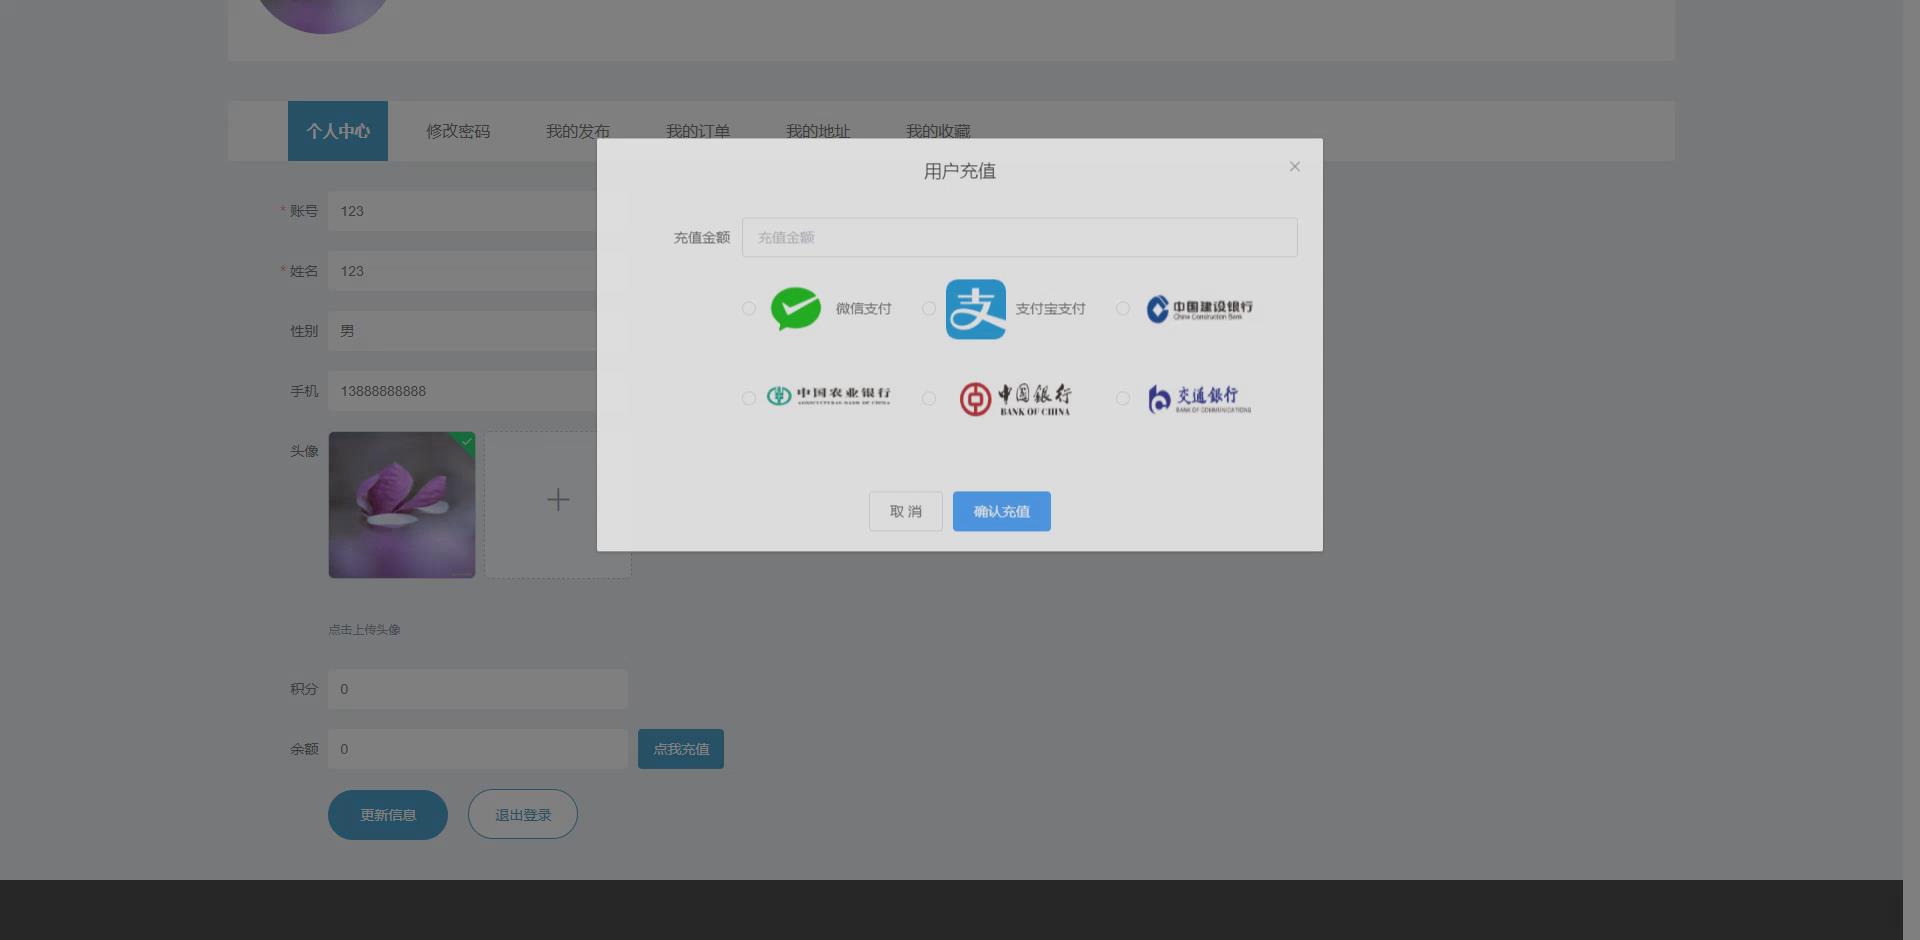The height and width of the screenshot is (940, 1920).
Task: Select the 中国建设银行 radio button
Action: [1123, 309]
